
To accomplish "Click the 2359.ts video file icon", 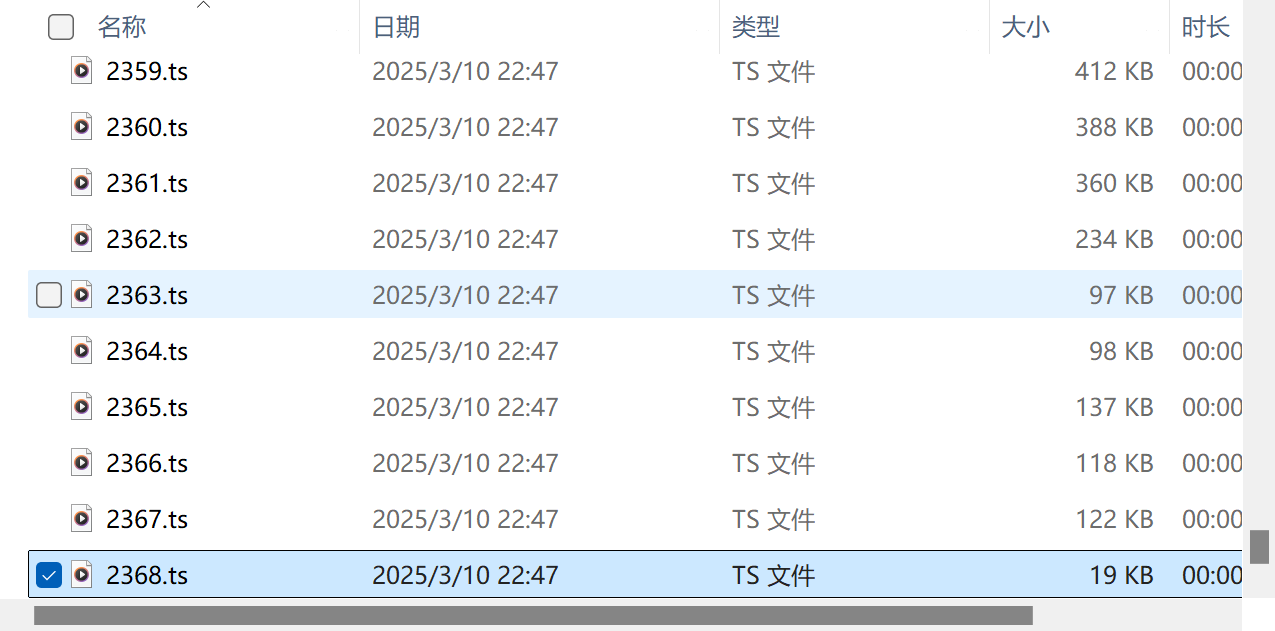I will pos(82,71).
